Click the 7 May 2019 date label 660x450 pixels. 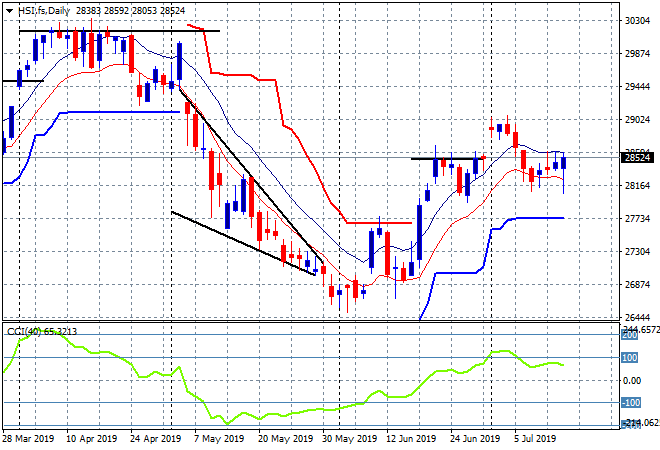tap(218, 439)
